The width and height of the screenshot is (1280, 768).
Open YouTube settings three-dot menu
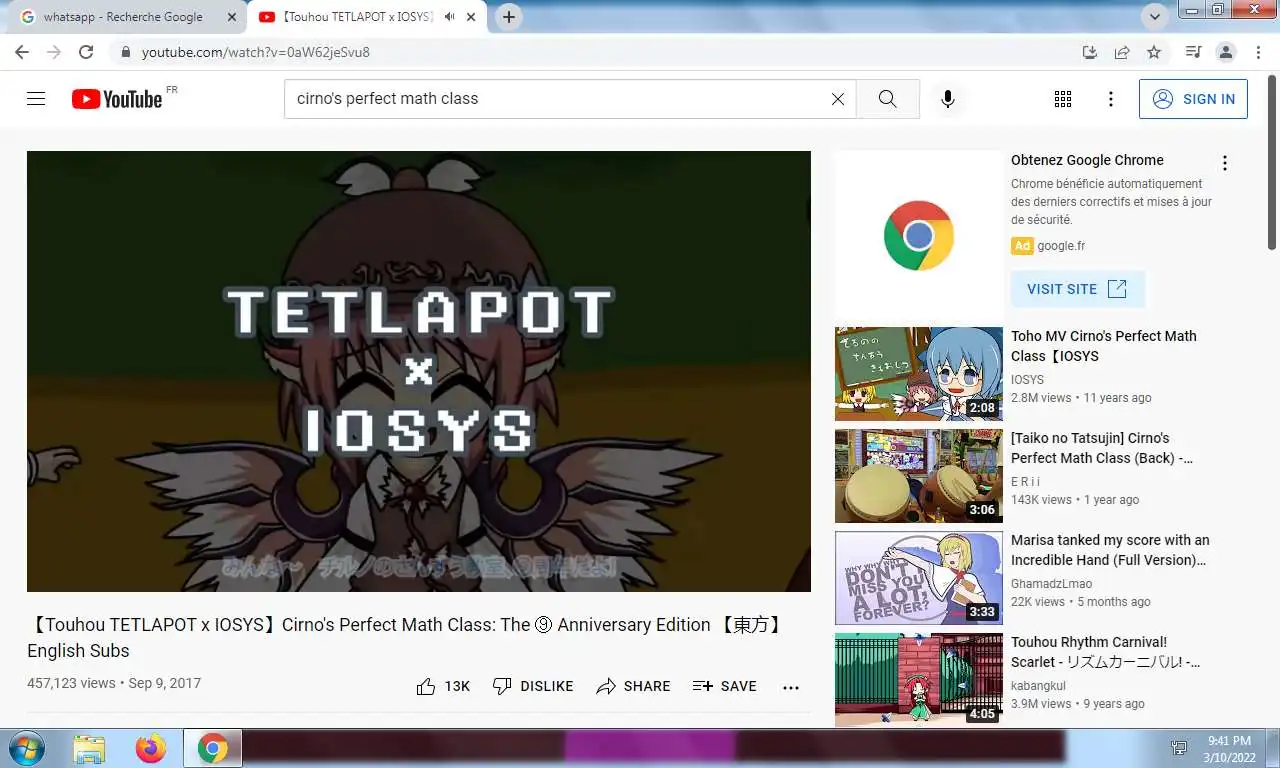[x=1110, y=99]
